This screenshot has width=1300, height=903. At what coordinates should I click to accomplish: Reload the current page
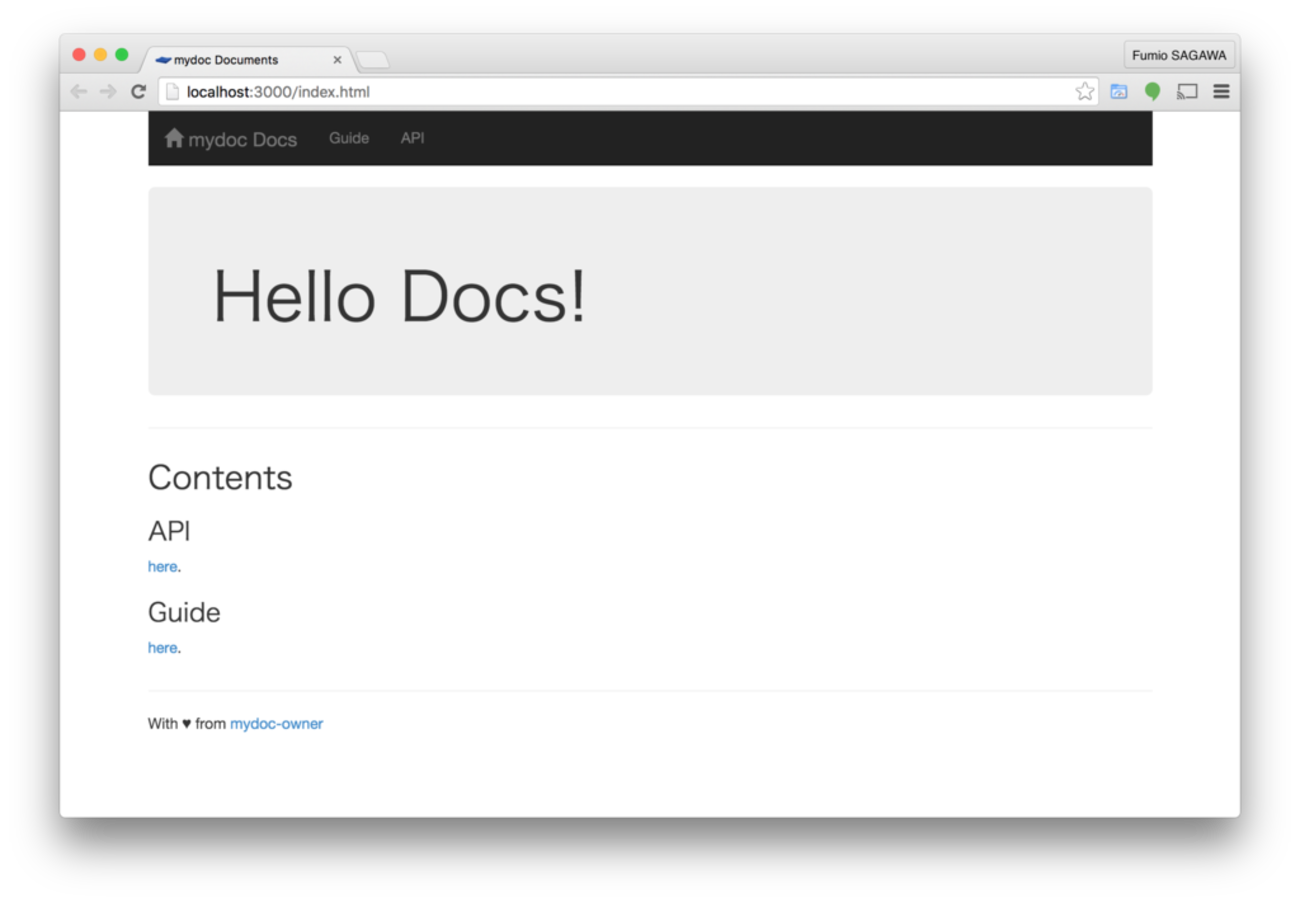coord(138,92)
